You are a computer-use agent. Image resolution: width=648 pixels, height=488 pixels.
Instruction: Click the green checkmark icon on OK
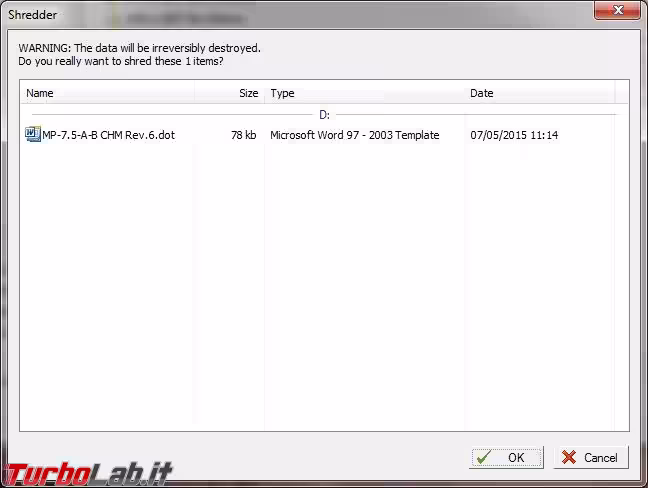(x=484, y=457)
